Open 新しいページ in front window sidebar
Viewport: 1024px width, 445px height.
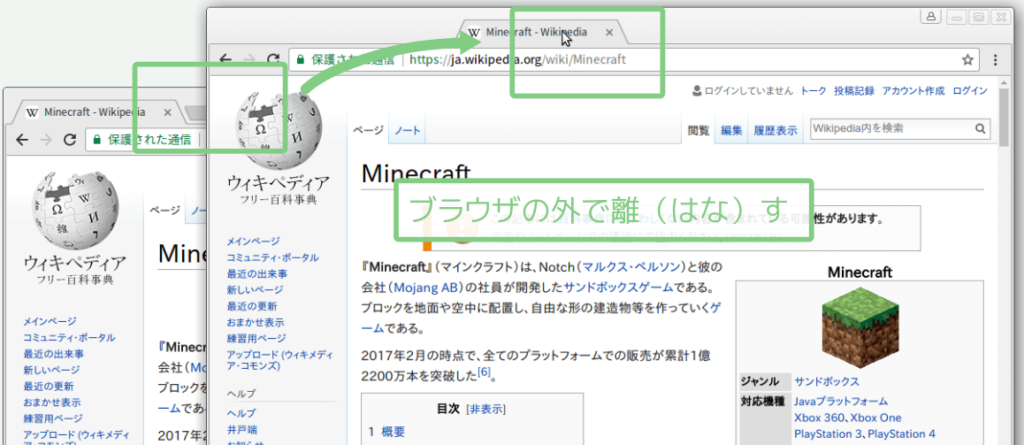(255, 289)
